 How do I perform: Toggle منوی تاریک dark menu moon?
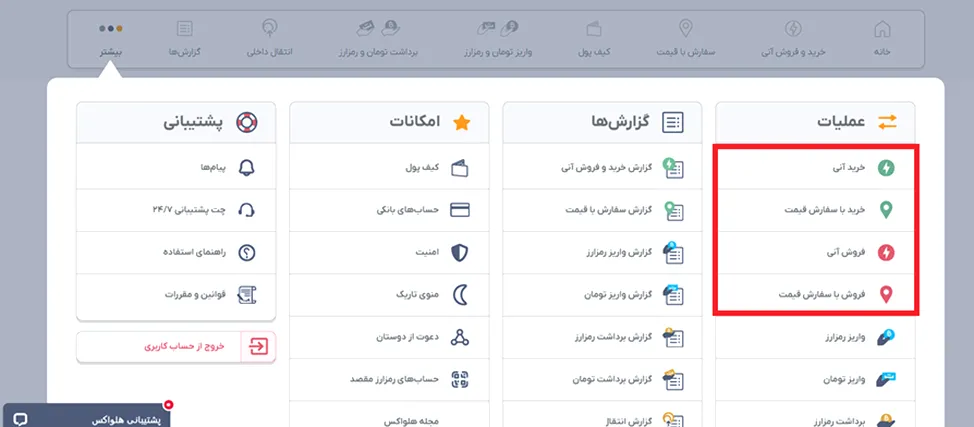389,295
